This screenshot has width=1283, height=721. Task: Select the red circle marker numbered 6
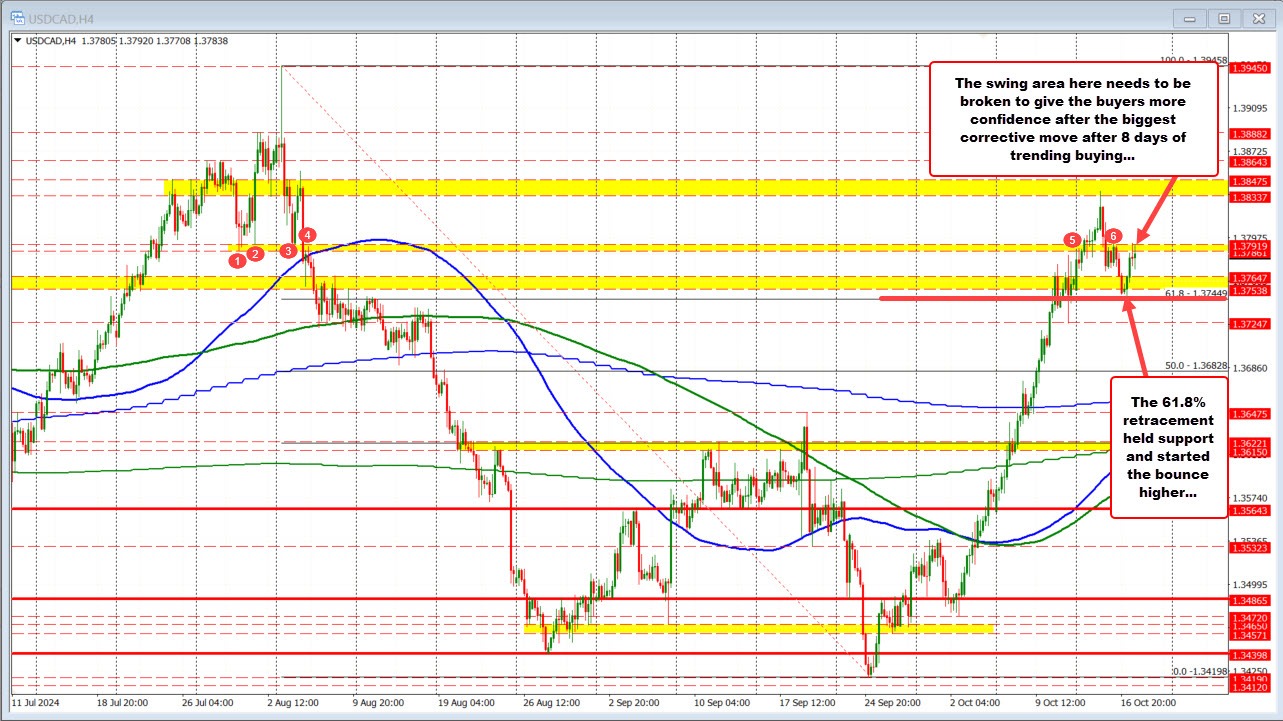point(1114,235)
